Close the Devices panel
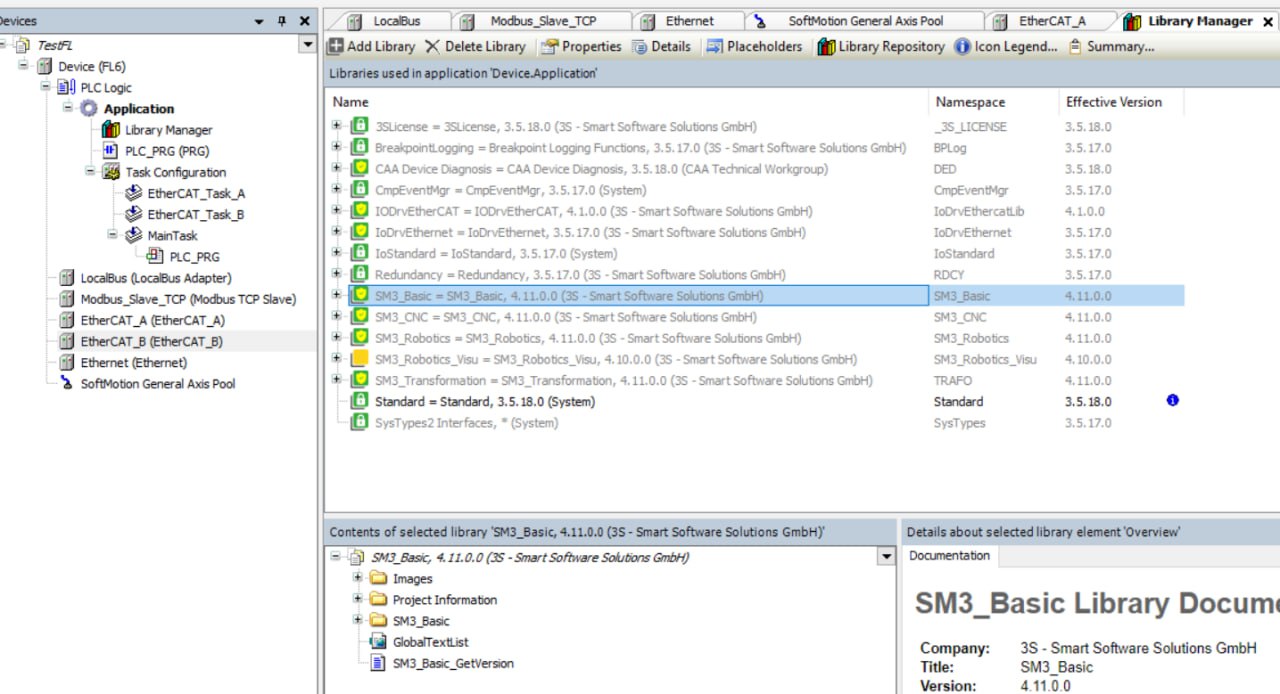 coord(304,21)
